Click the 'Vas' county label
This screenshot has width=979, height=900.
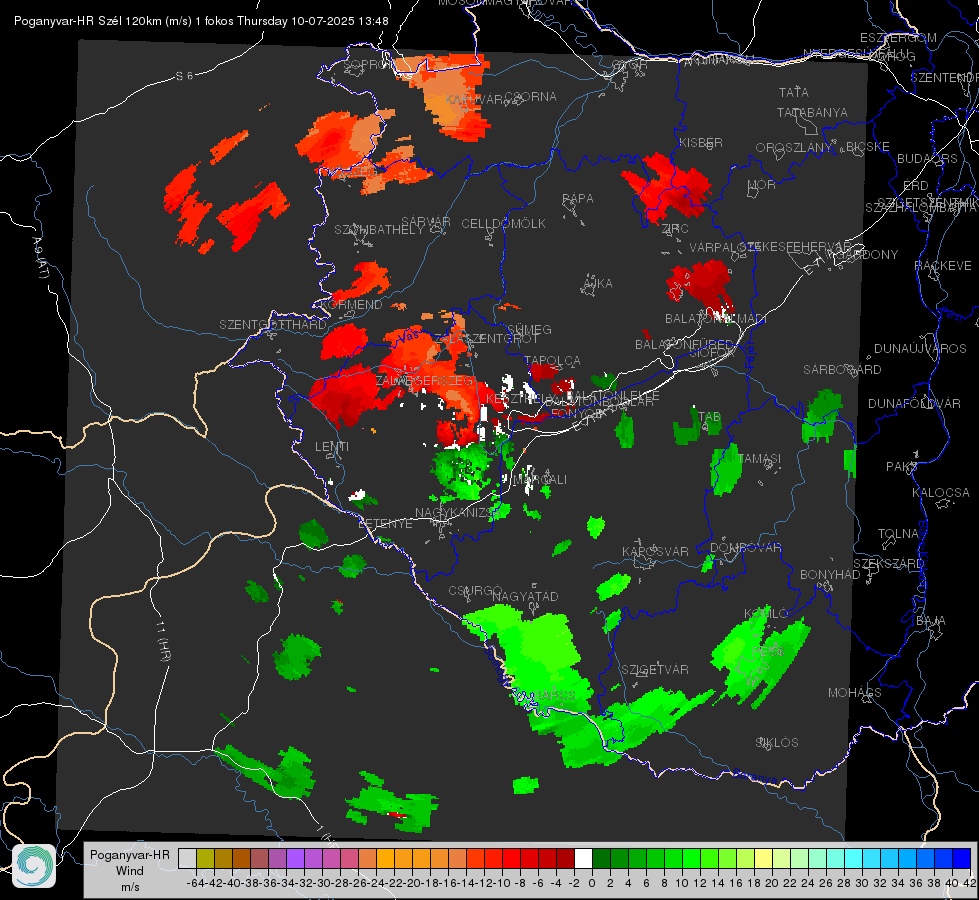point(409,336)
